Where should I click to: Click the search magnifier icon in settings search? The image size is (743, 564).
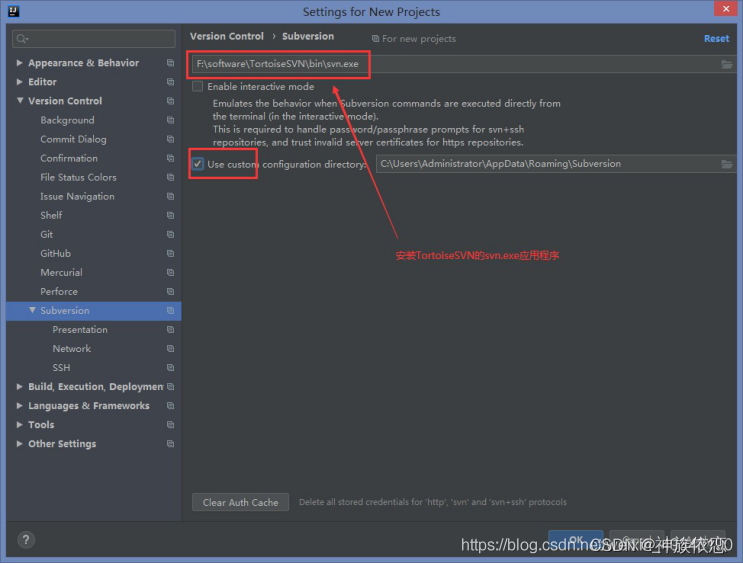[x=22, y=38]
